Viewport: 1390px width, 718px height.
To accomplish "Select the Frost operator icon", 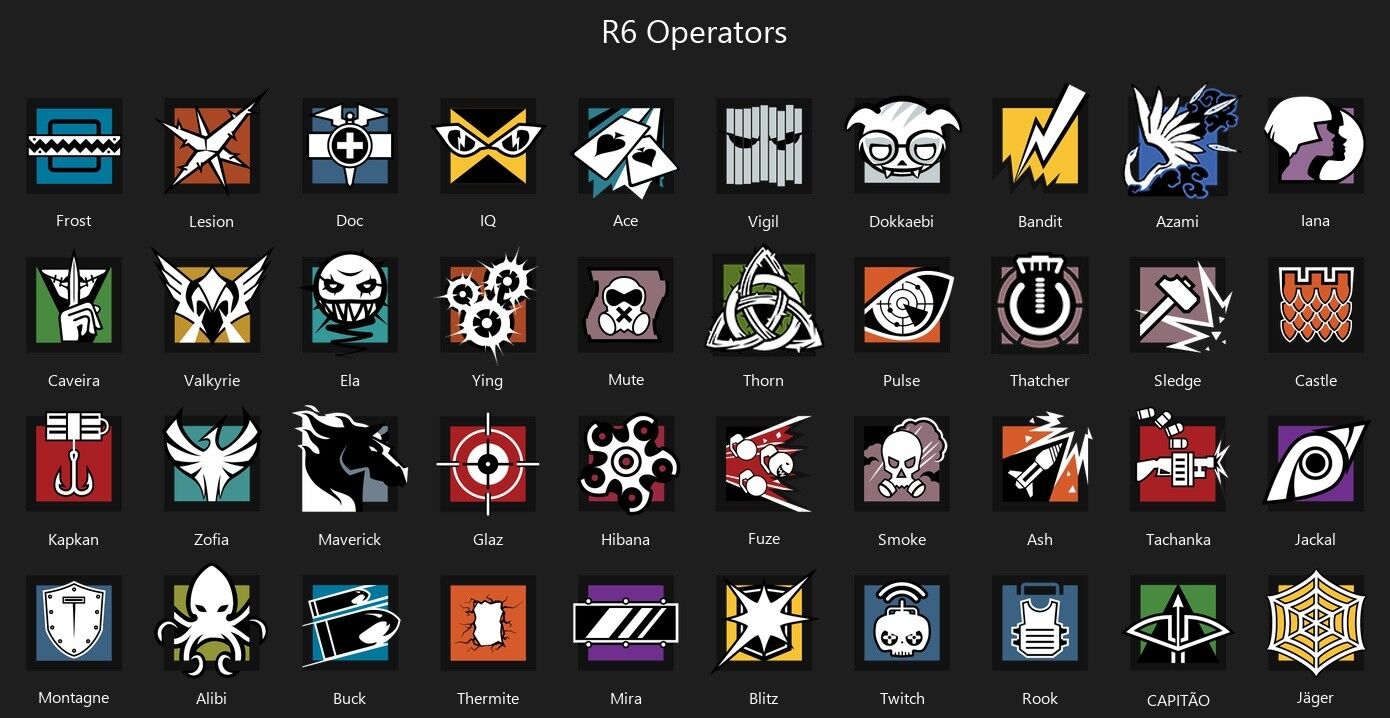I will [74, 146].
